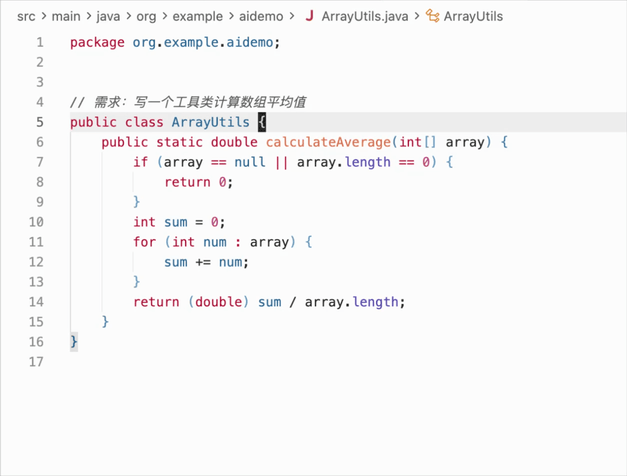Click the Chinese comment on line 4
Screen dimensions: 627x476
(x=188, y=102)
